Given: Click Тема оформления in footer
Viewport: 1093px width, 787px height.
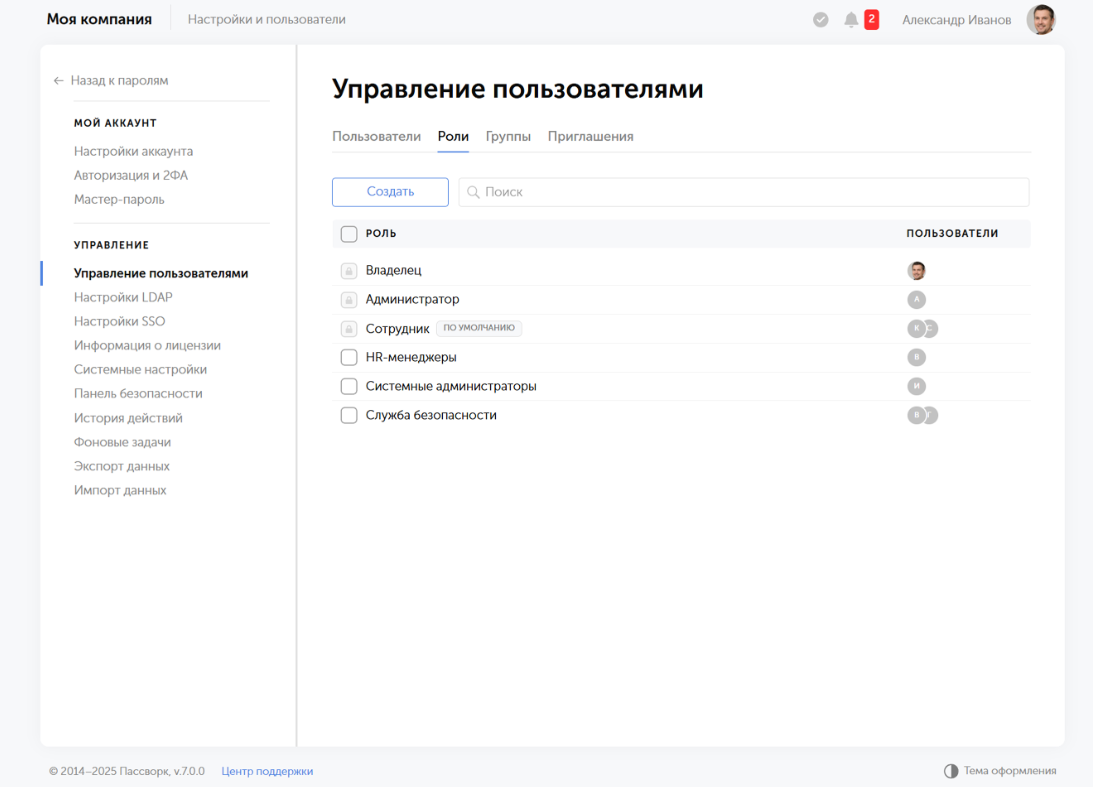Looking at the screenshot, I should pos(1009,771).
